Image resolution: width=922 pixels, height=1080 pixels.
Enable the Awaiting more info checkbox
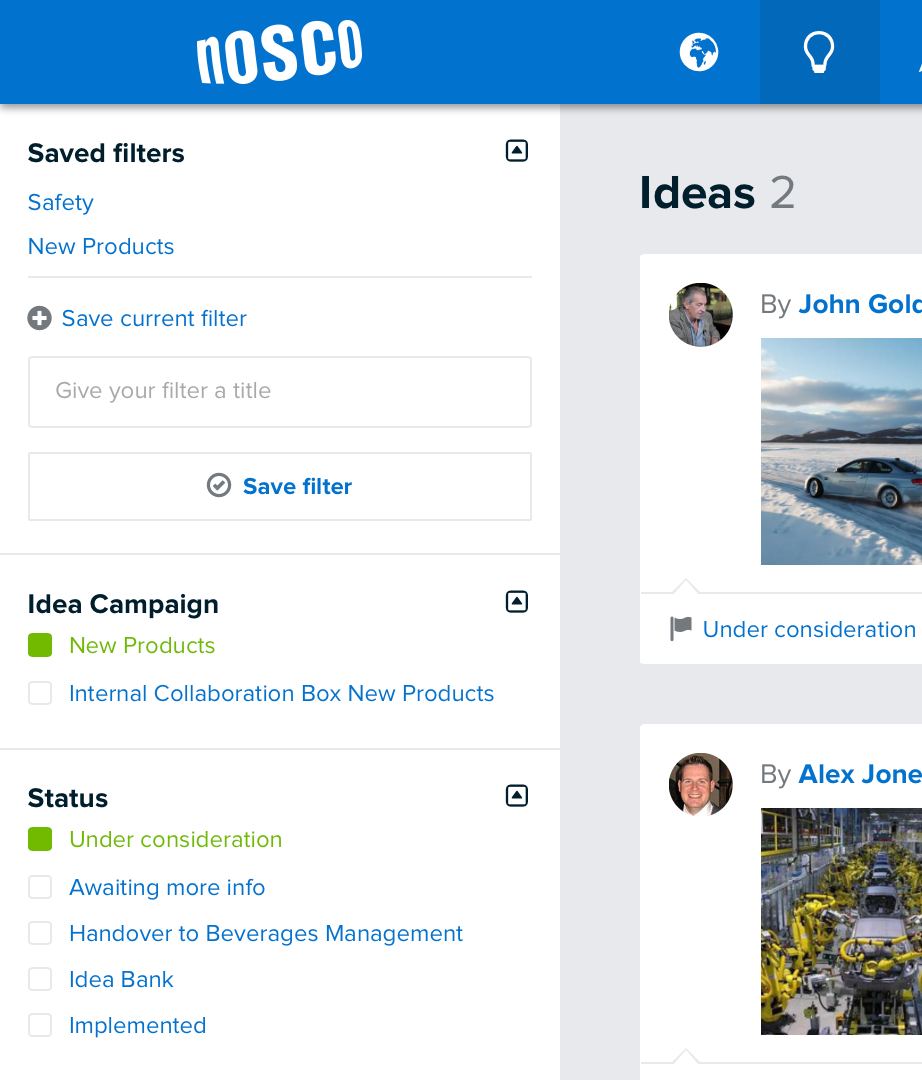pos(40,888)
